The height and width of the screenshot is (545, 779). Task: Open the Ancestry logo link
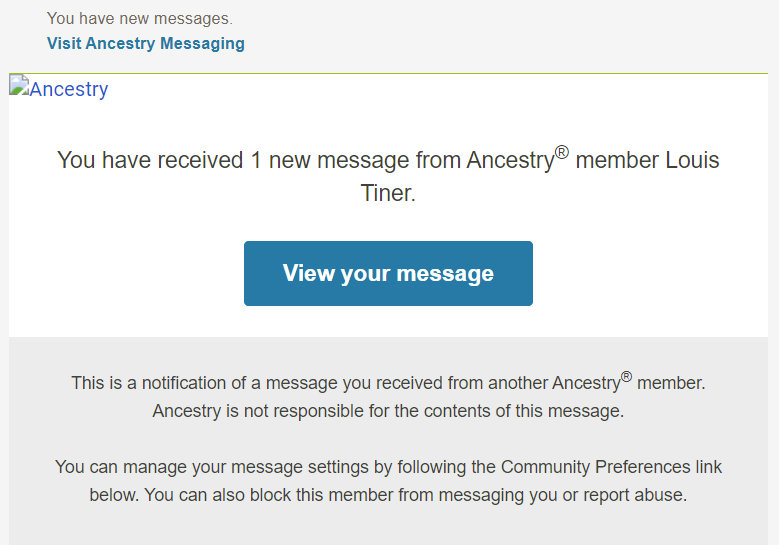click(68, 89)
